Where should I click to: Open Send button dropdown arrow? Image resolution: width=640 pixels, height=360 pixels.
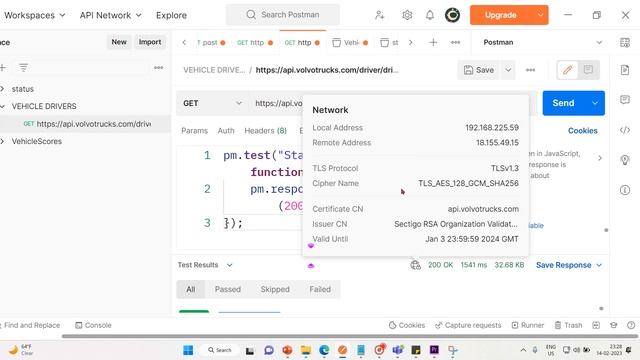[595, 103]
